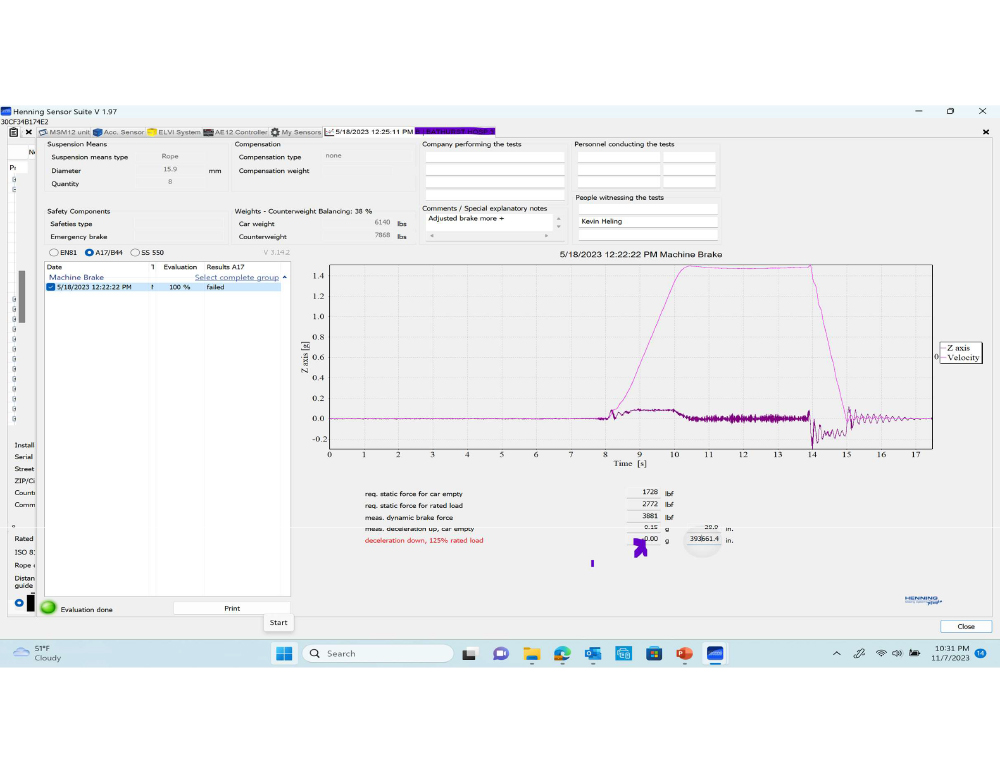
Task: Open Microsoft Edge from the taskbar
Action: [x=562, y=654]
